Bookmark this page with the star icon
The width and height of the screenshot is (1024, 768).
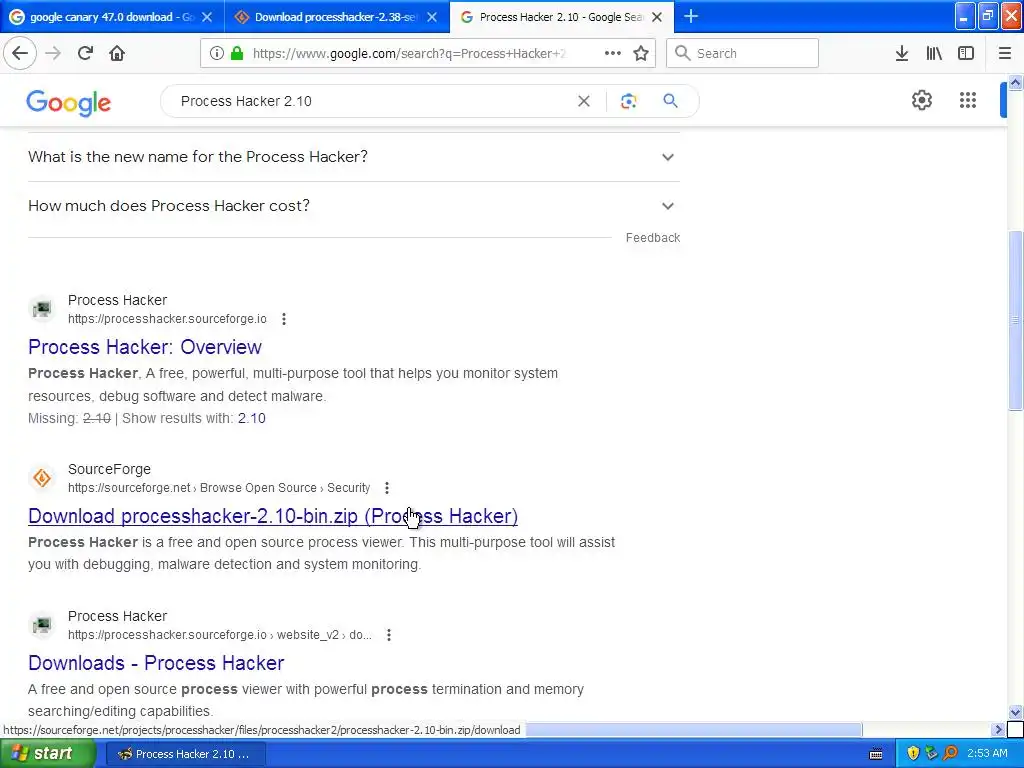point(641,54)
